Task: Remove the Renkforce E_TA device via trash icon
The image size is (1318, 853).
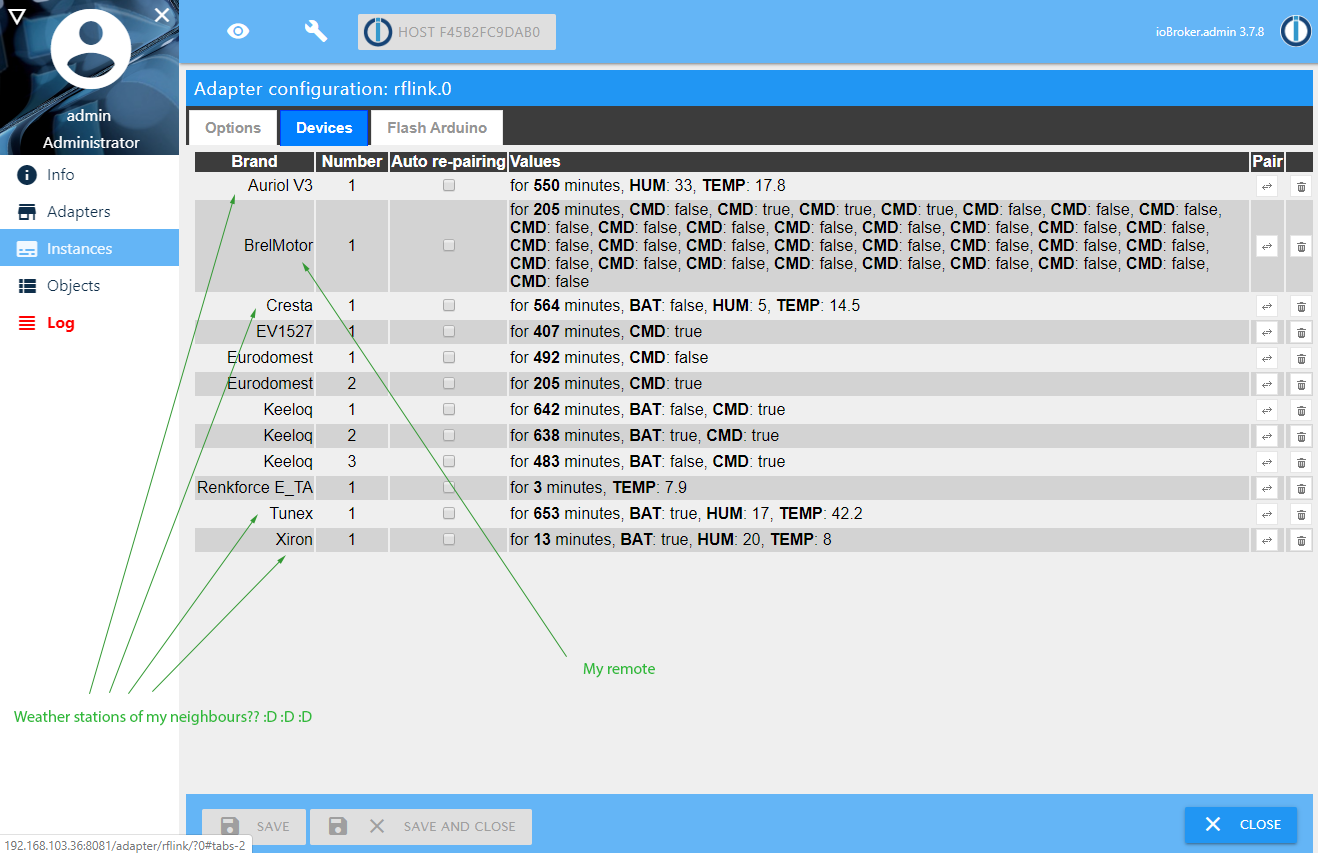Action: coord(1300,488)
